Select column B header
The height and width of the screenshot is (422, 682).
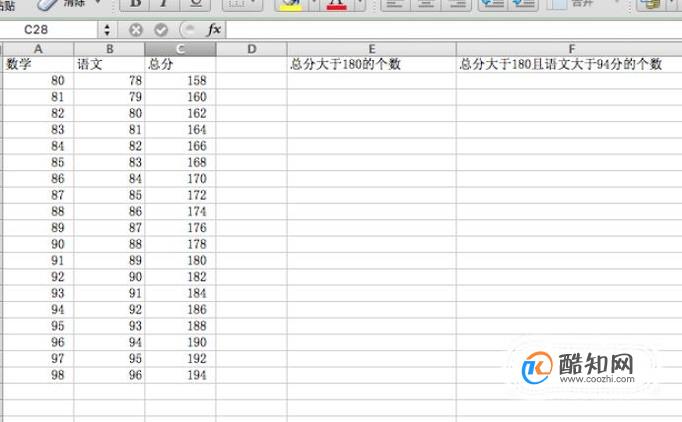click(110, 49)
